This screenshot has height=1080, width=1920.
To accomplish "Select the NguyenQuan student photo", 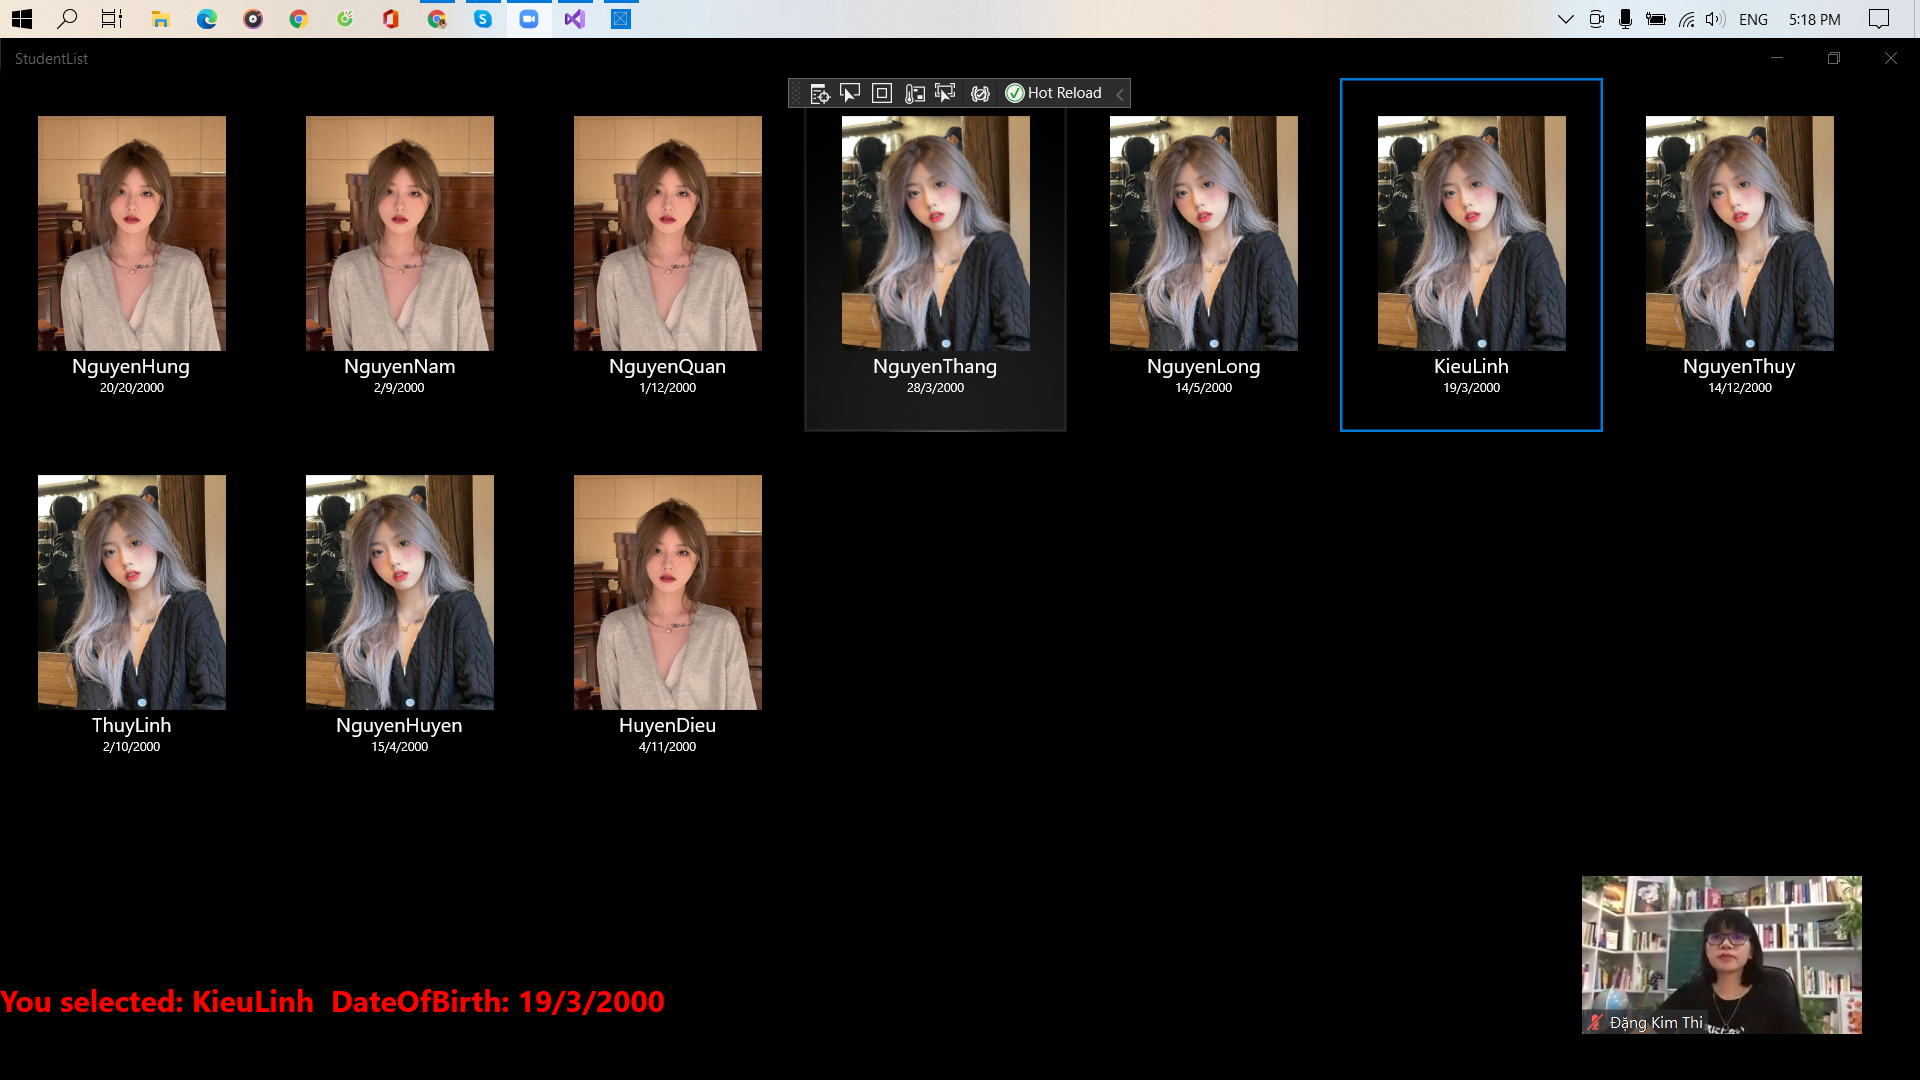I will pyautogui.click(x=668, y=233).
